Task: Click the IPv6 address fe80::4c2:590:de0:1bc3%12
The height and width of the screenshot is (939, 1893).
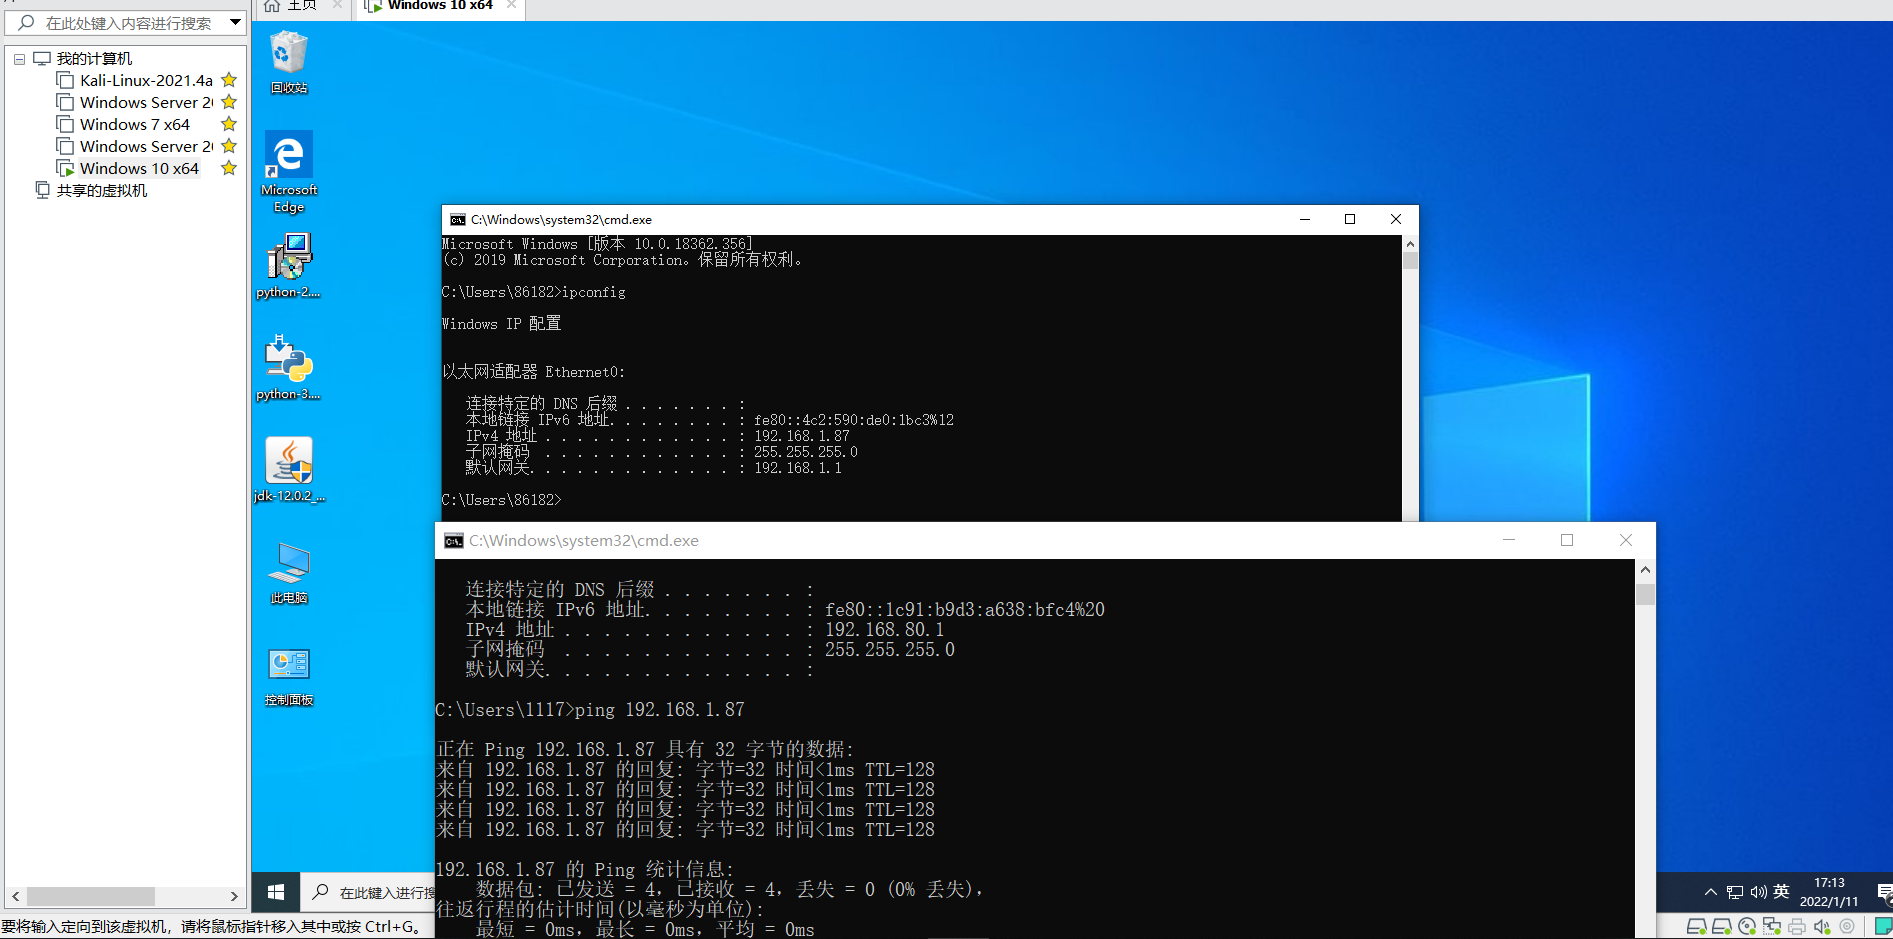Action: (x=854, y=420)
